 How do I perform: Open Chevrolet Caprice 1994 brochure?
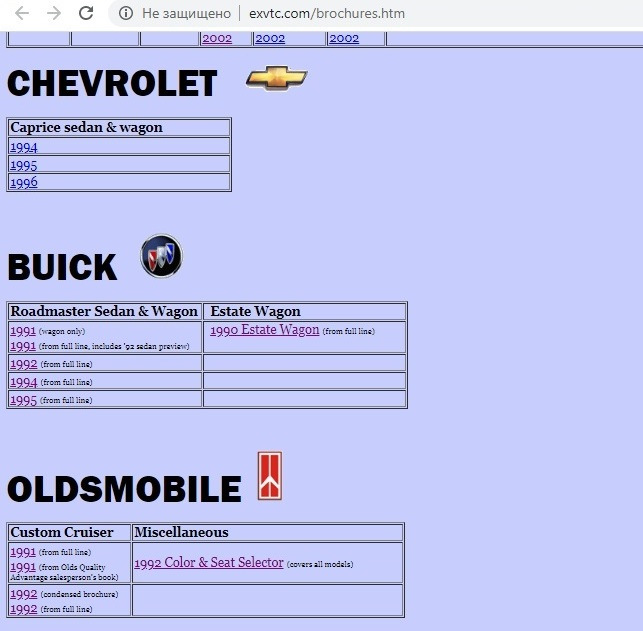24,147
